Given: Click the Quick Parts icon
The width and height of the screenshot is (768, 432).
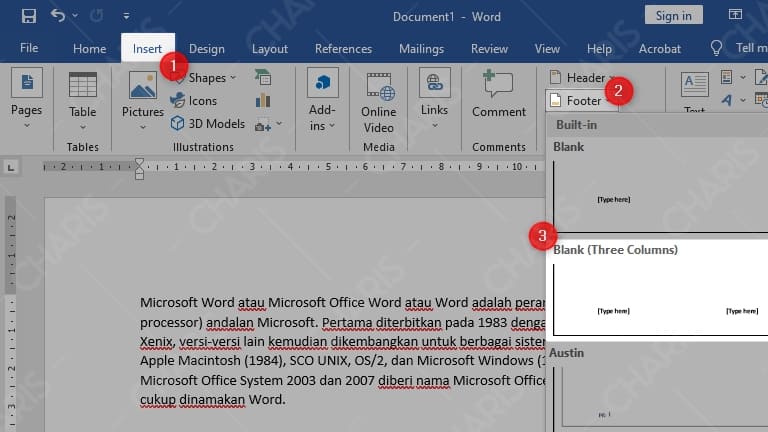Looking at the screenshot, I should pyautogui.click(x=726, y=77).
